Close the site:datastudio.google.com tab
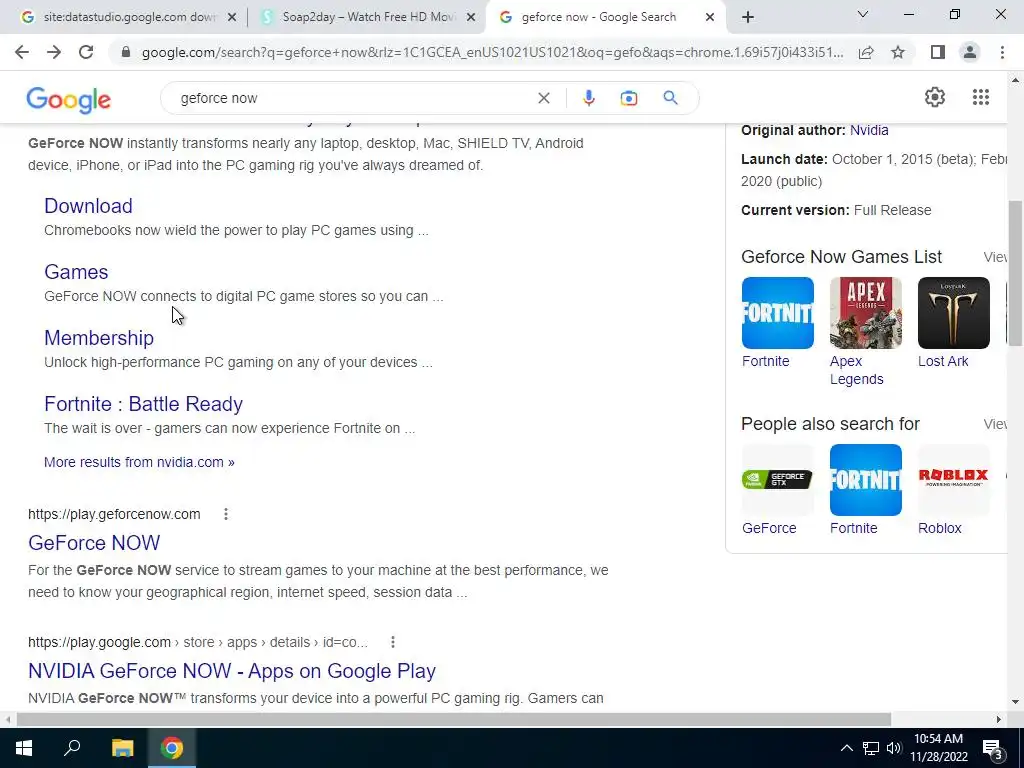The width and height of the screenshot is (1024, 768). 232,18
